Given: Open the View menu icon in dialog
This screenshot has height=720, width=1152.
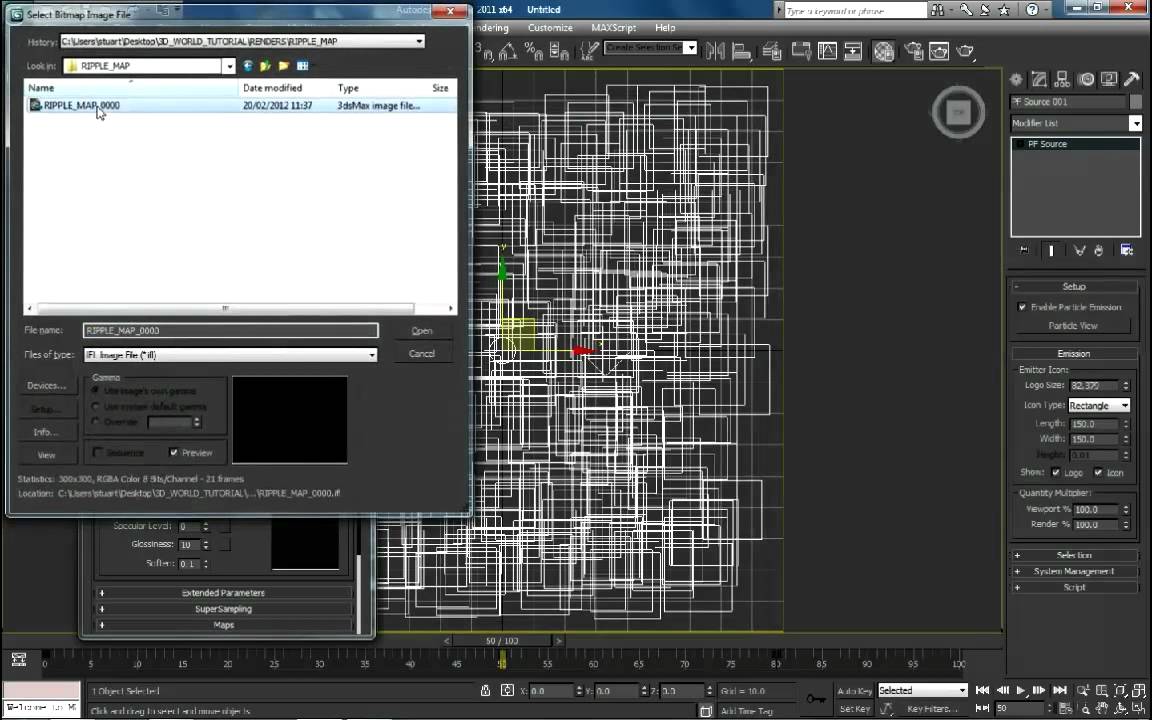Looking at the screenshot, I should click(x=303, y=65).
